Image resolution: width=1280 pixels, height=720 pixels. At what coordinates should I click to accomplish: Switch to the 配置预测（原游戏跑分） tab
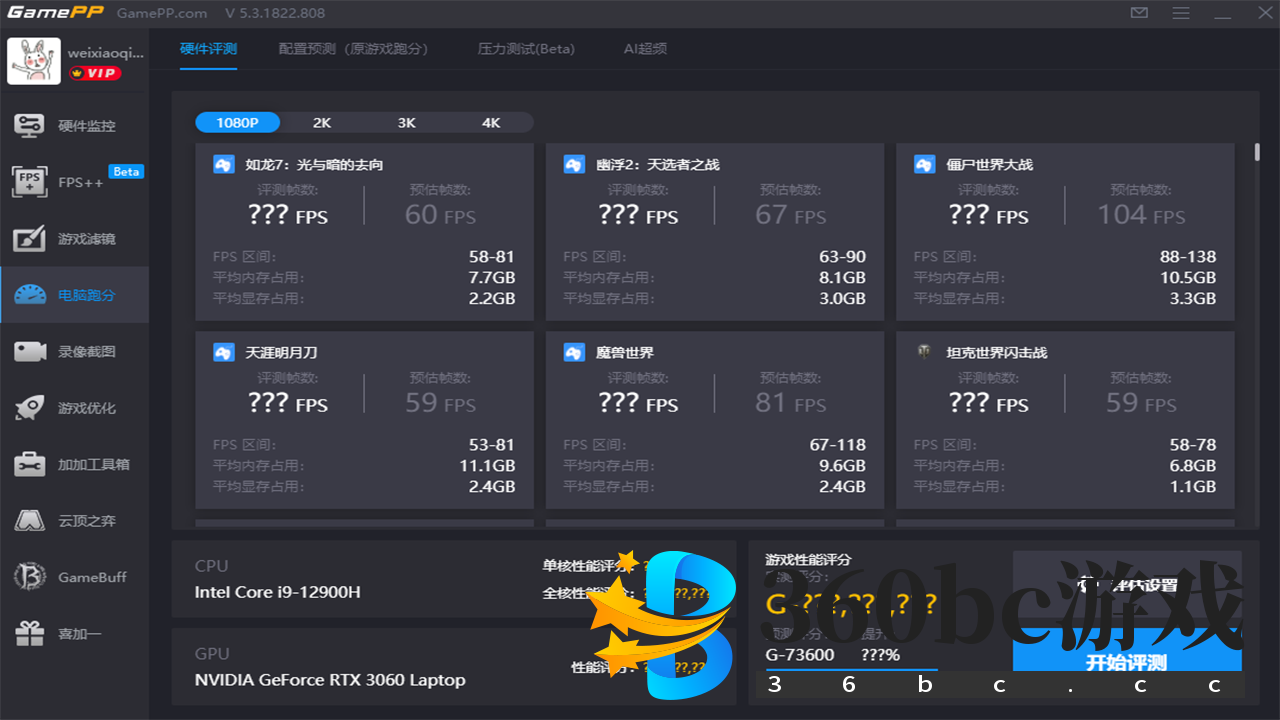click(x=354, y=48)
